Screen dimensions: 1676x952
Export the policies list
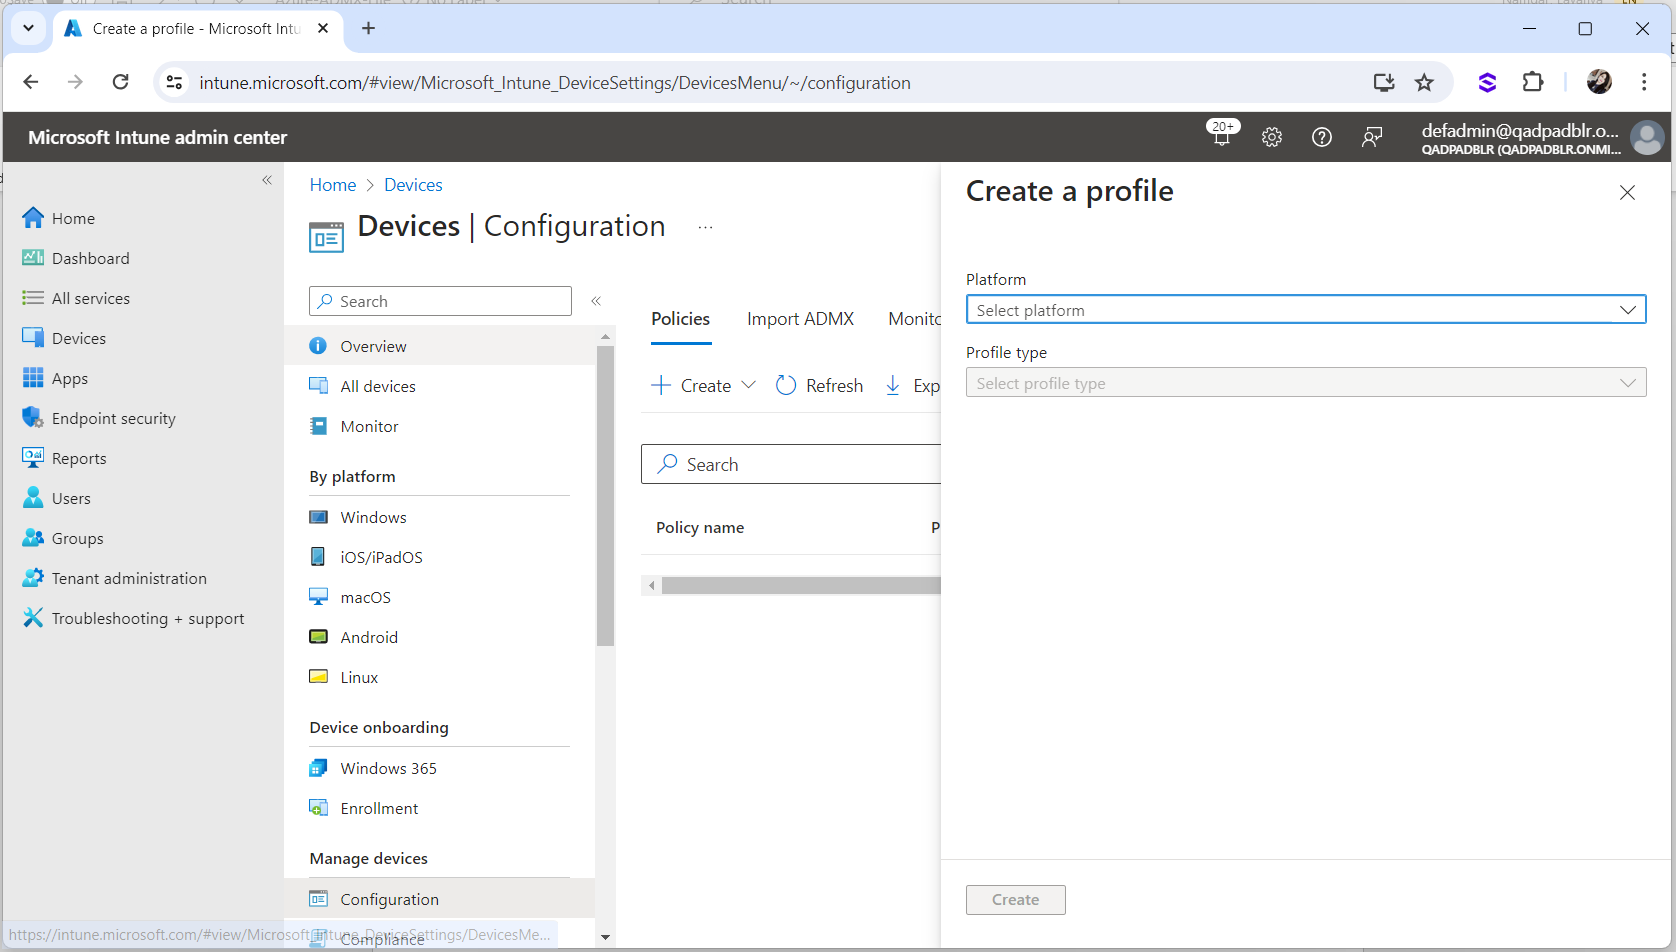[912, 386]
